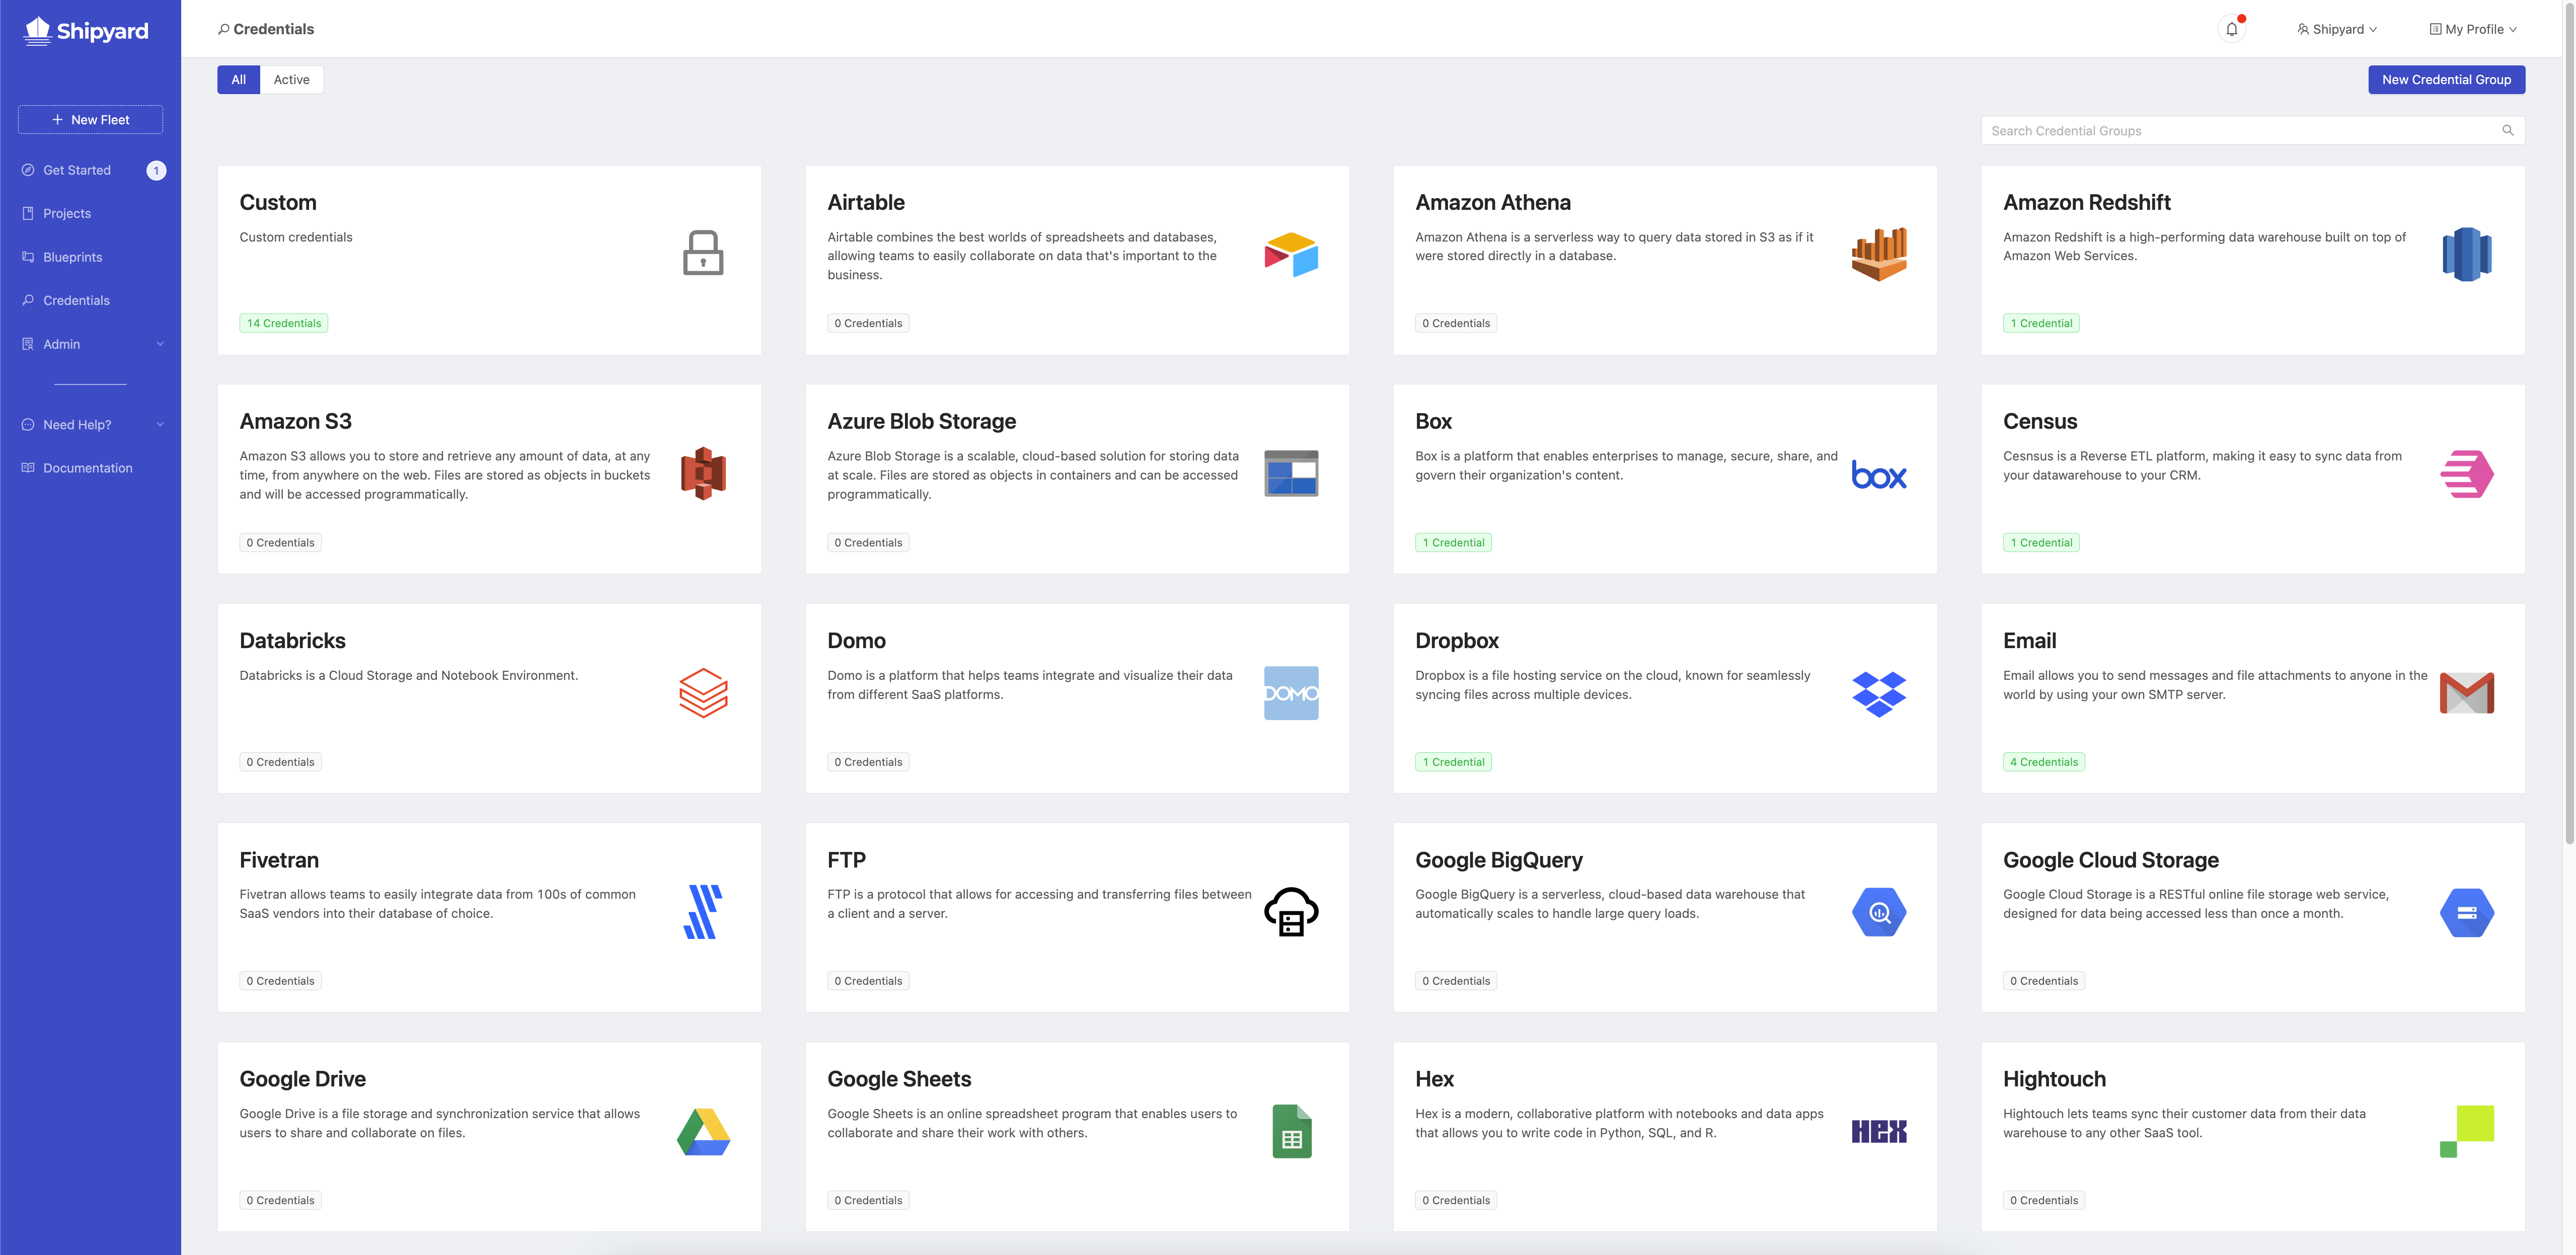Image resolution: width=2576 pixels, height=1255 pixels.
Task: Click the New Credential Group button
Action: pos(2446,80)
